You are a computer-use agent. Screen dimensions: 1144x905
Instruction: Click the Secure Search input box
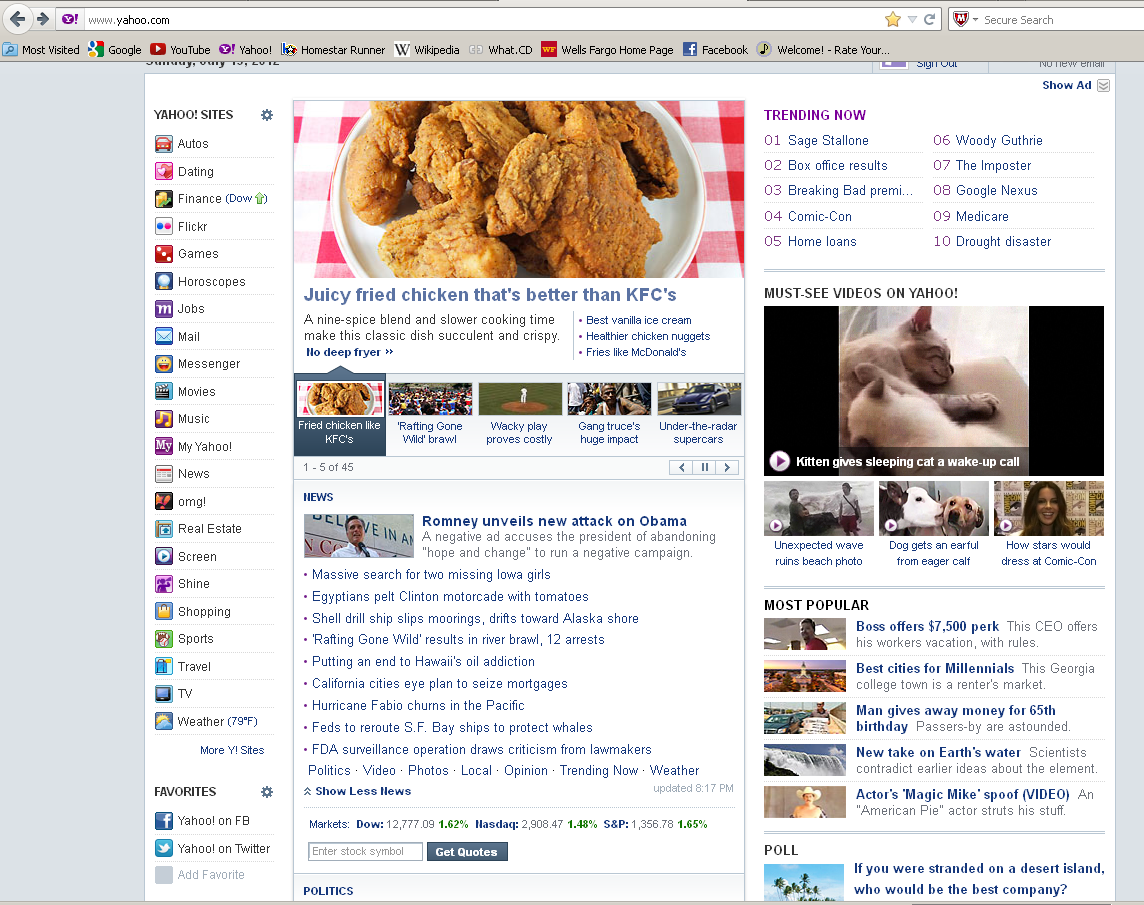click(1062, 20)
